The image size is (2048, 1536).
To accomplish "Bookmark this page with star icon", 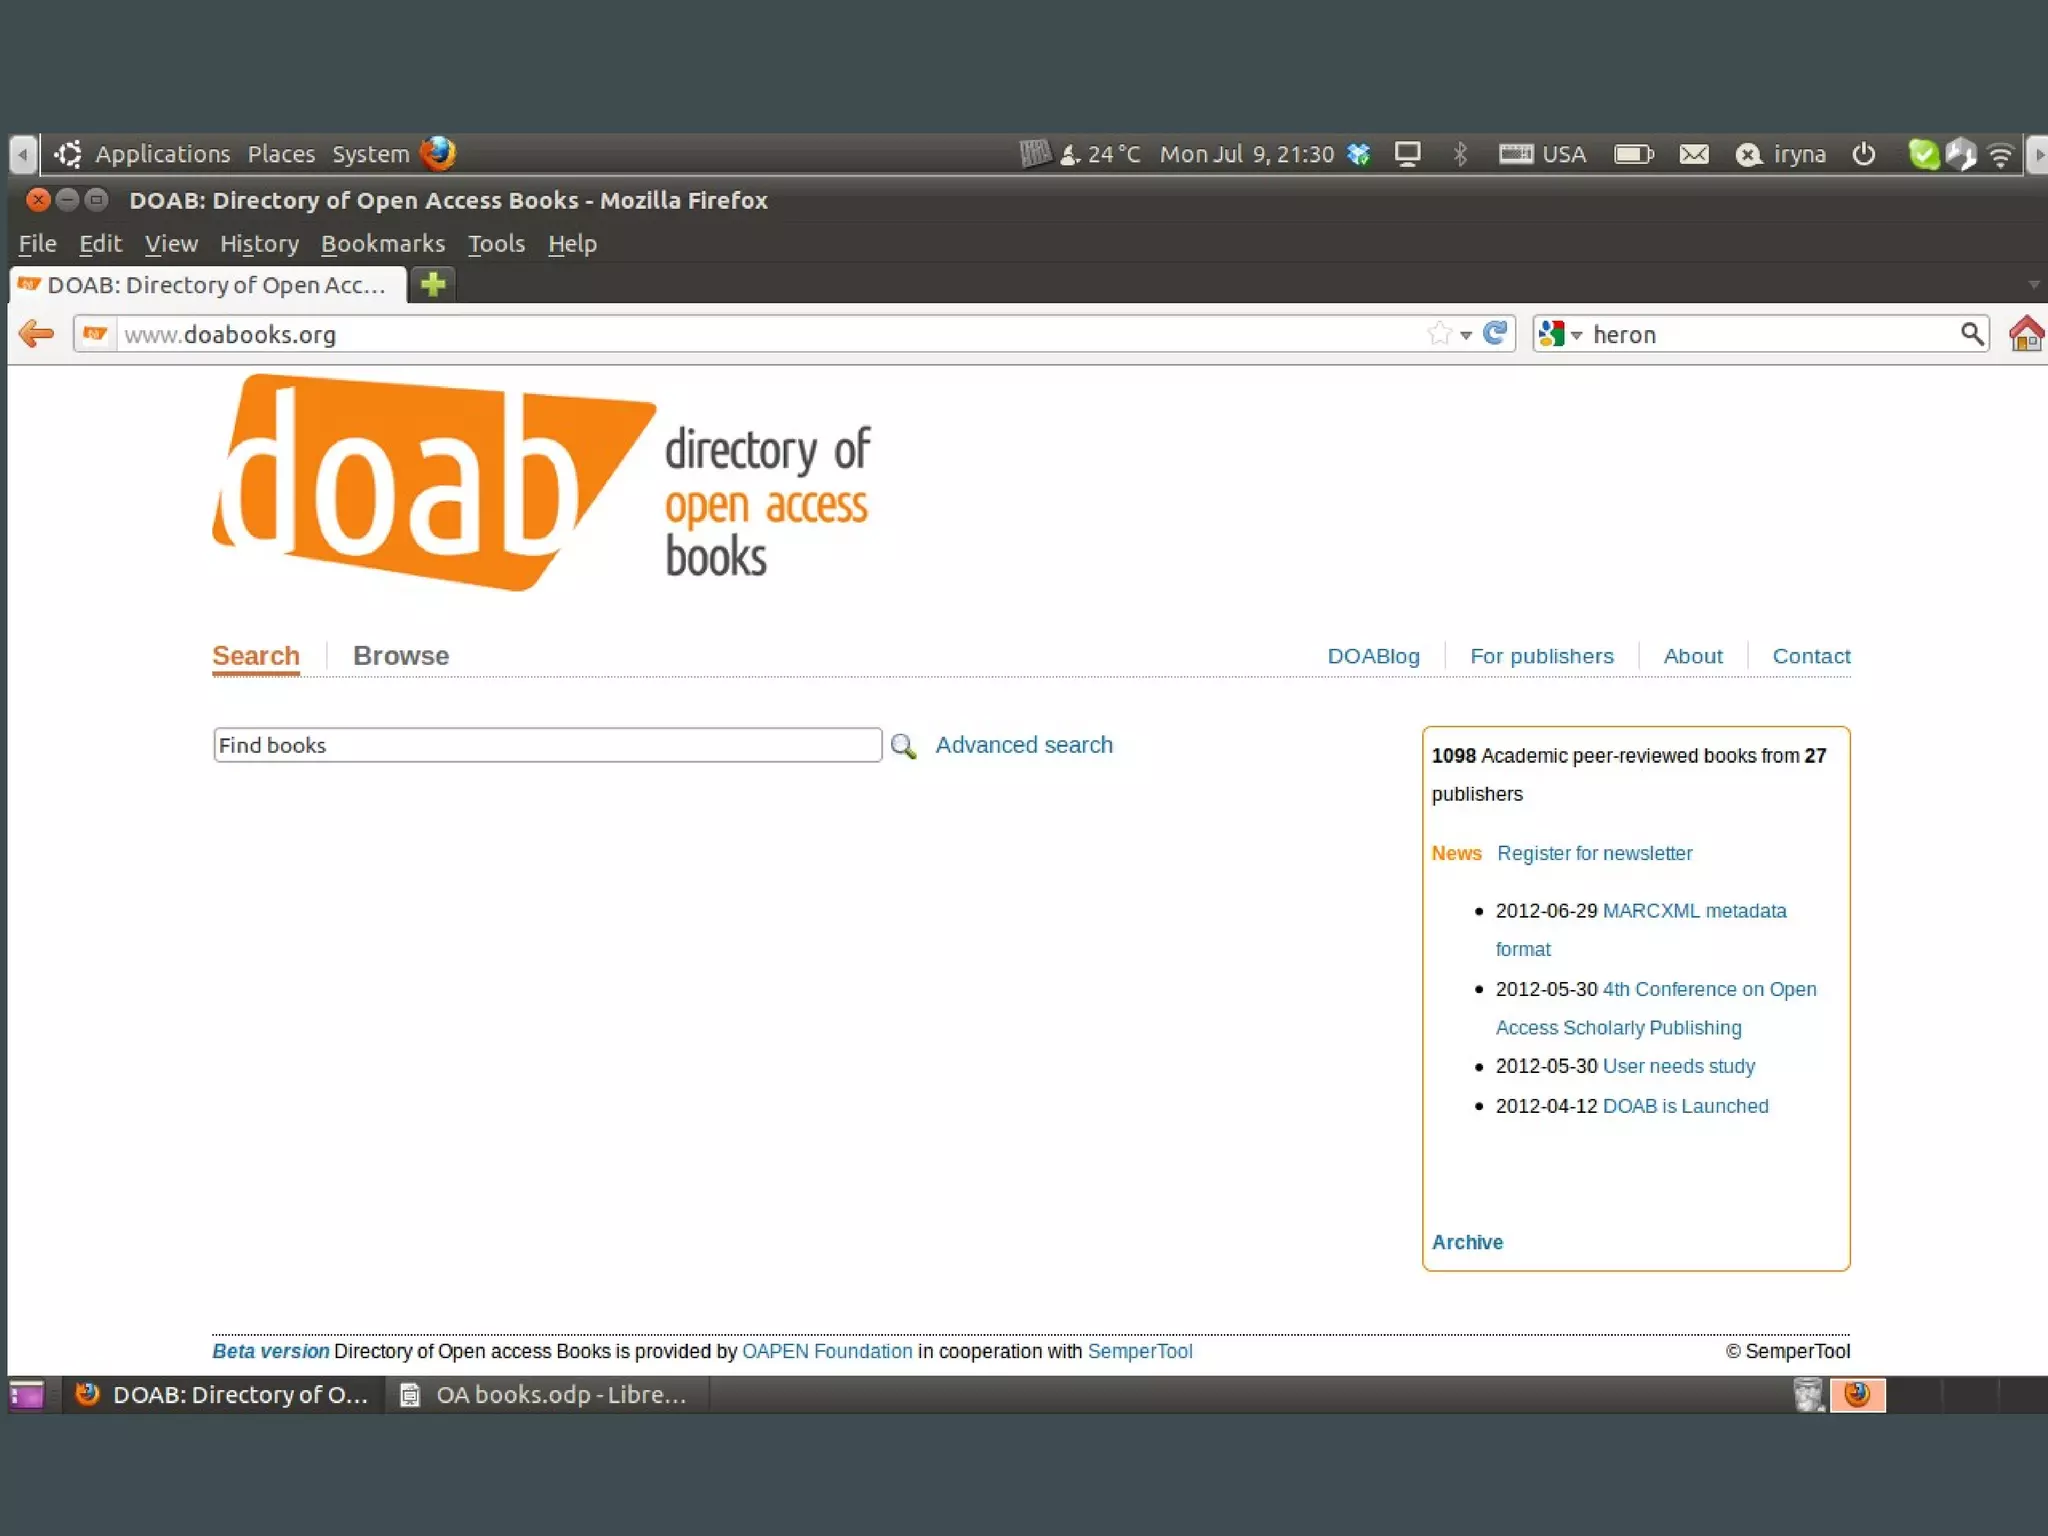I will pos(1439,333).
